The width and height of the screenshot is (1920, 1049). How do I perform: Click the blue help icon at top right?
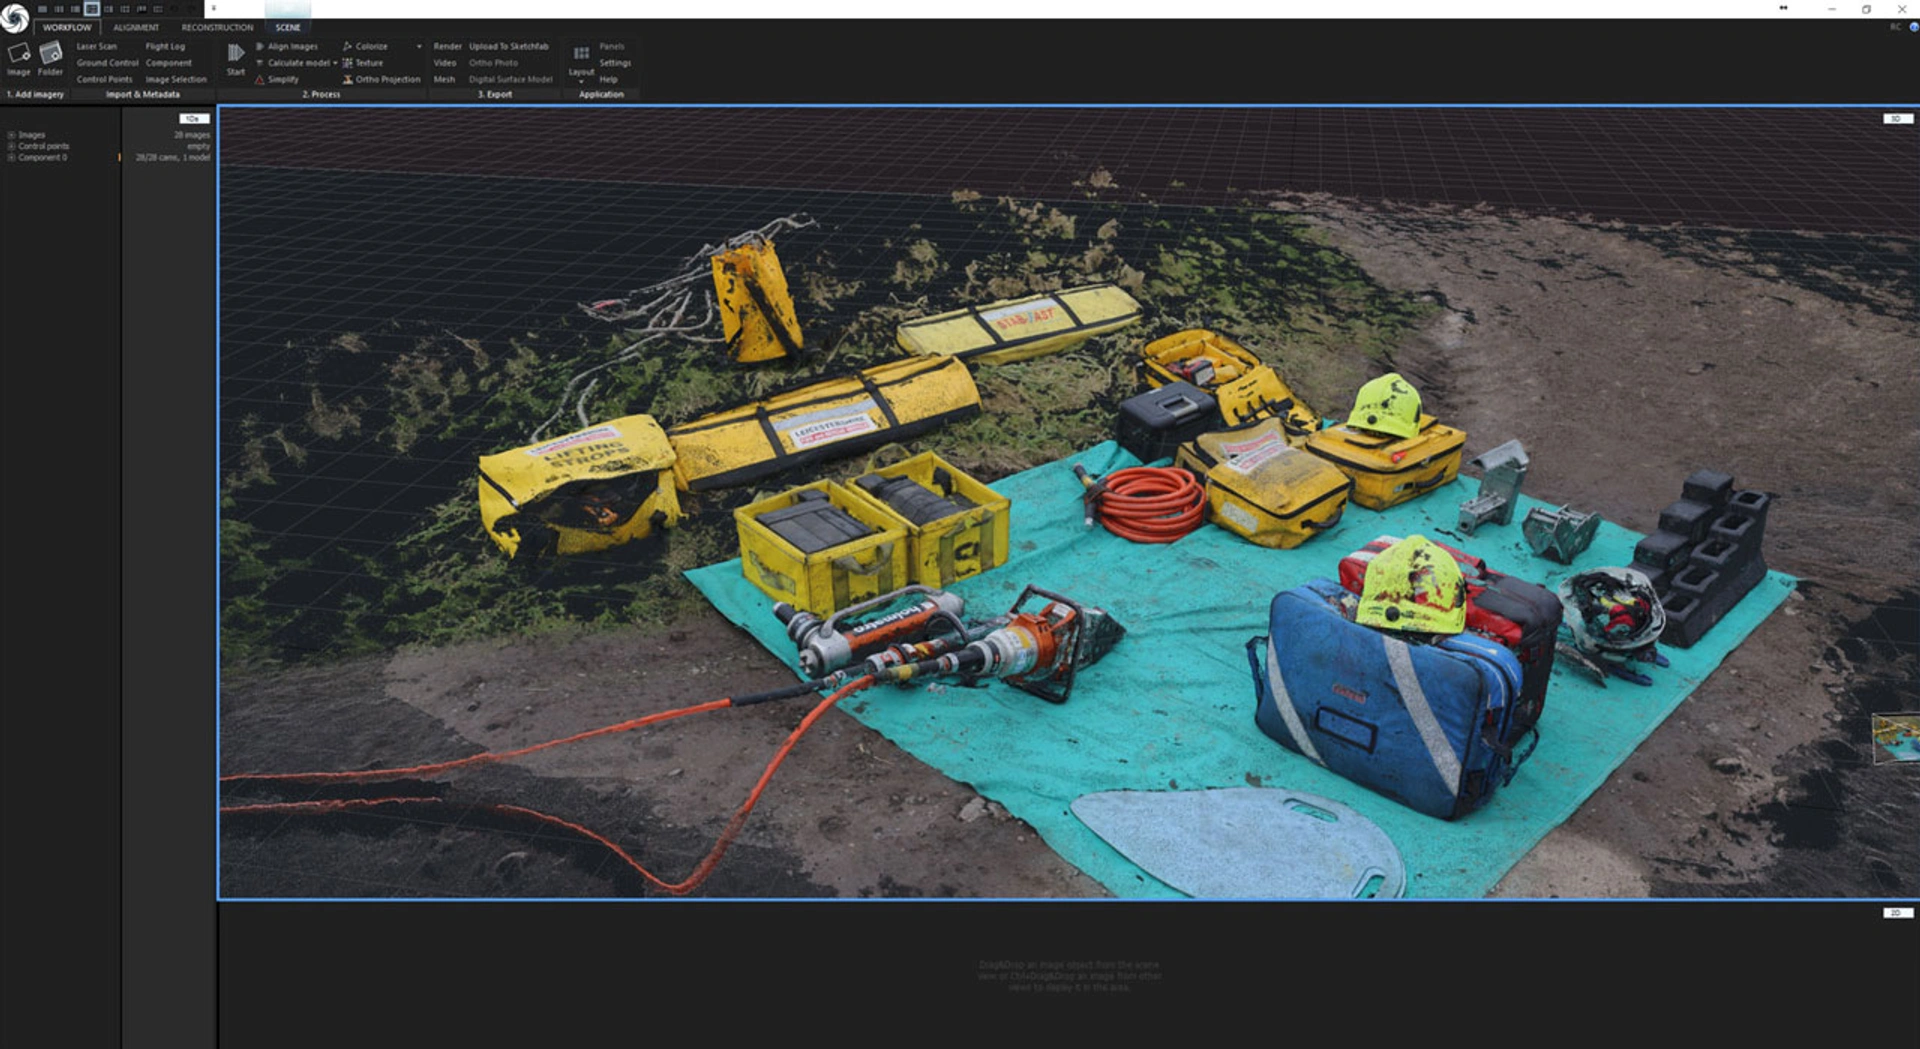[x=1913, y=28]
